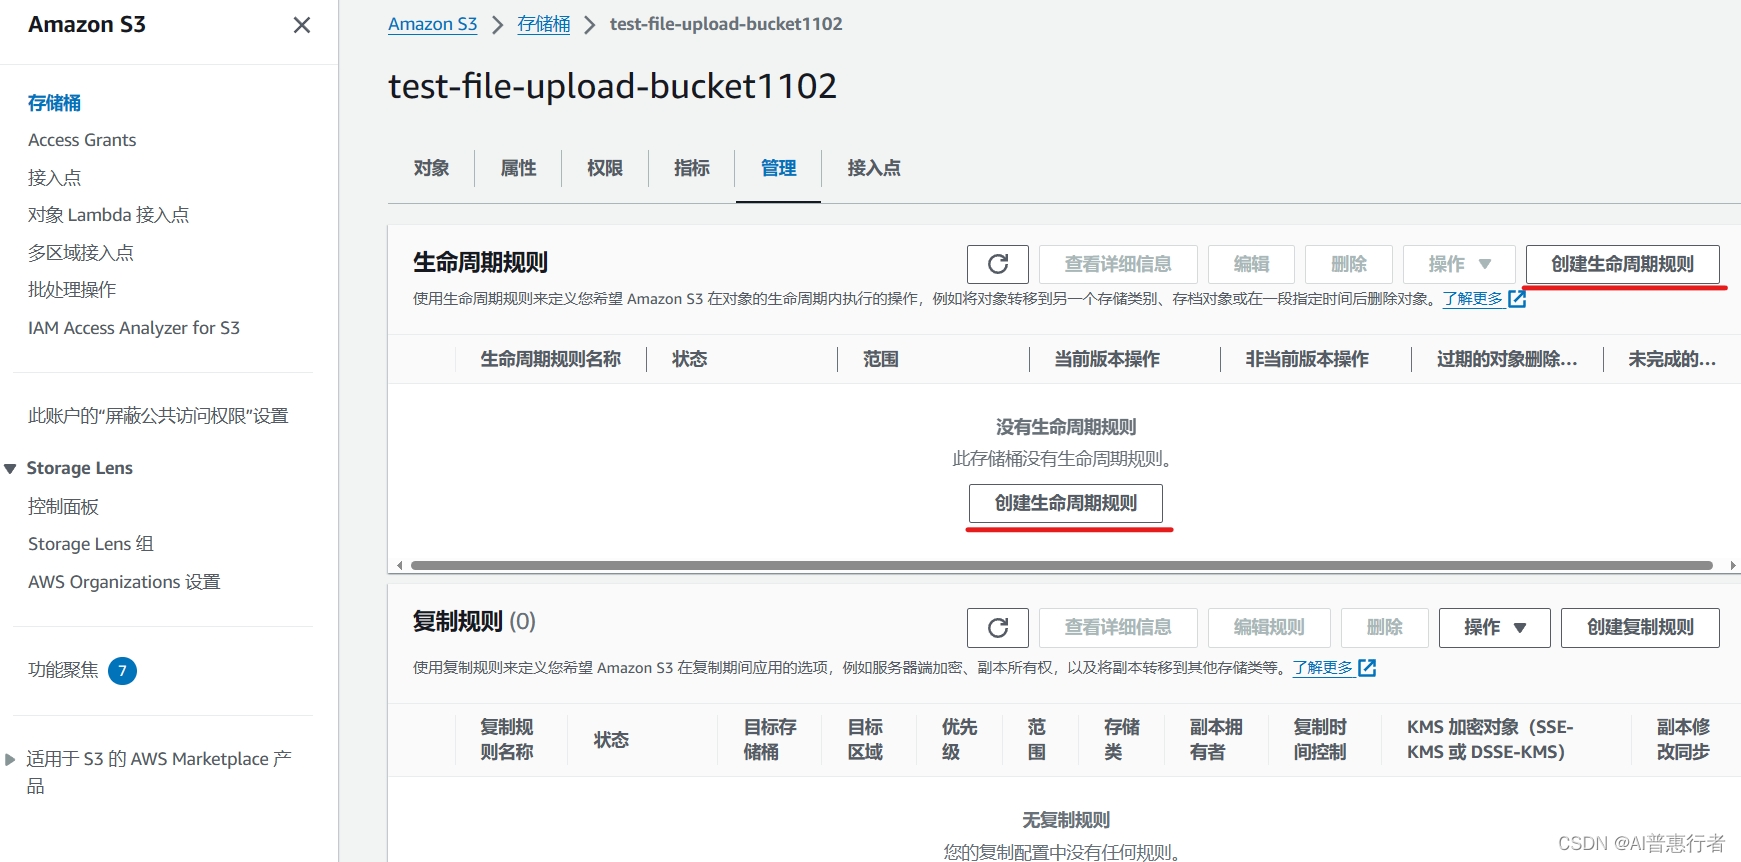The width and height of the screenshot is (1741, 862).
Task: Close the Amazon S3 side navigation panel
Action: point(301,25)
